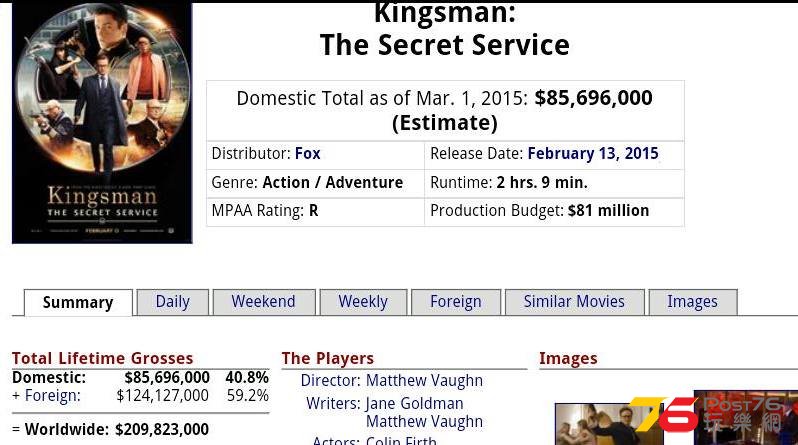Click actor Colin Firth link
This screenshot has width=798, height=445.
[x=401, y=440]
